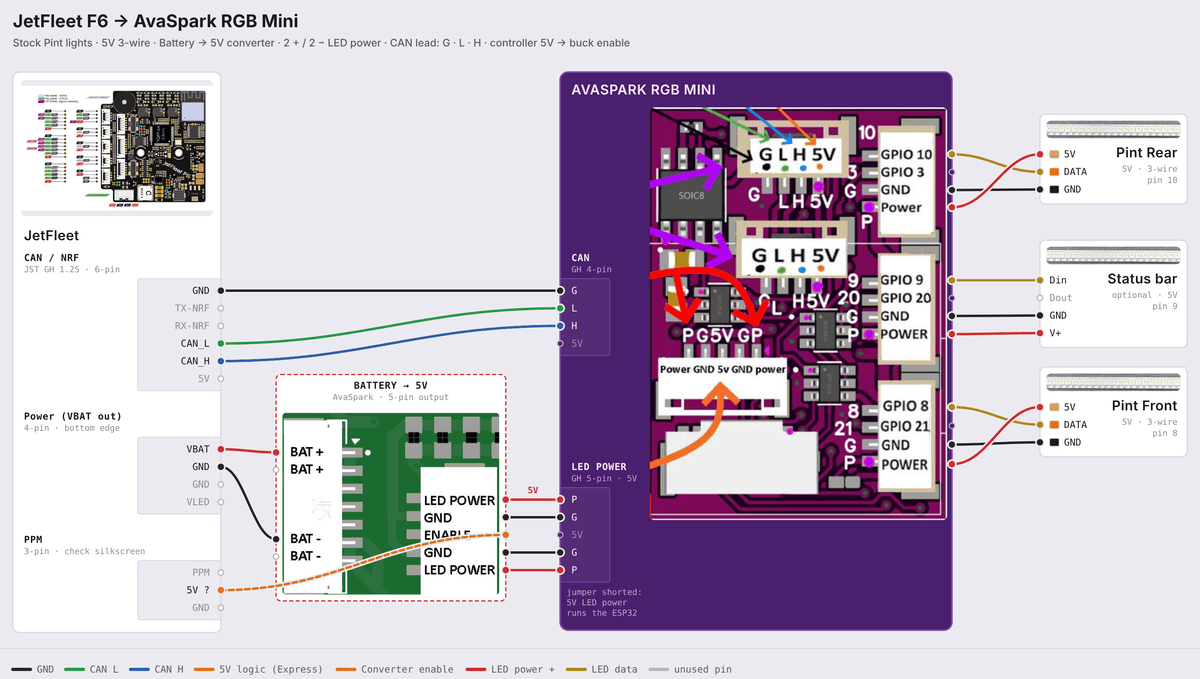Click the GND legend line swatch

tap(21, 669)
